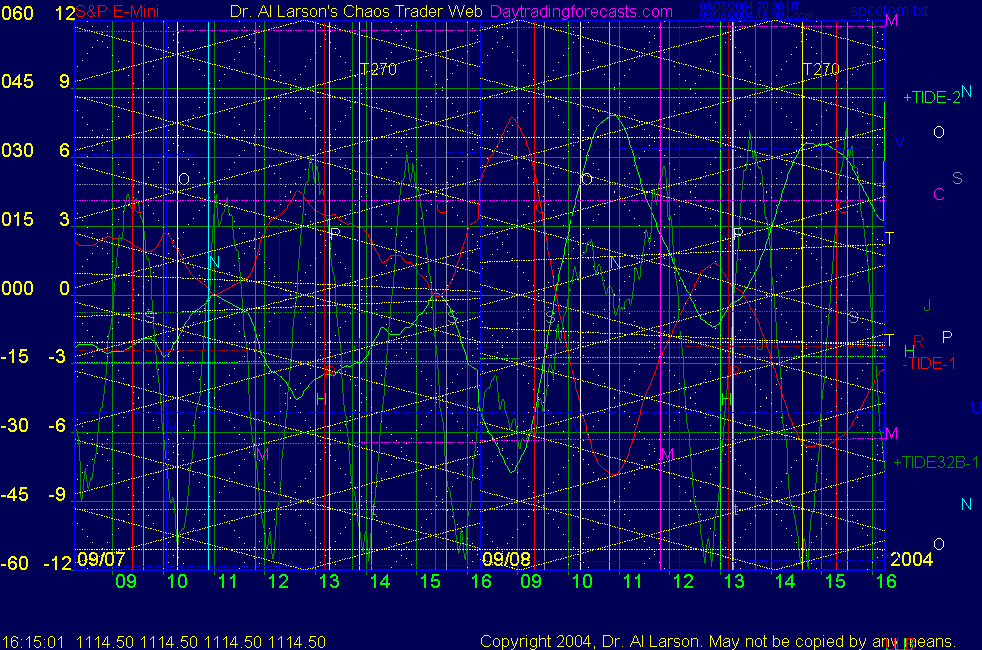
Task: Click the "-15" price axis label
Action: pyautogui.click(x=16, y=357)
